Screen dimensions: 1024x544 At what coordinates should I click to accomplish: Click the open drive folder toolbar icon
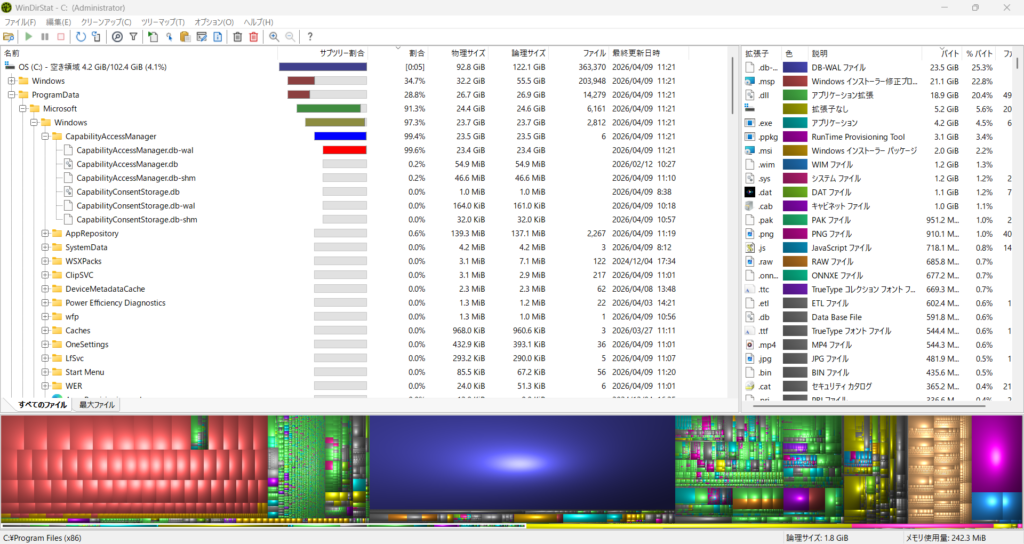tap(9, 37)
